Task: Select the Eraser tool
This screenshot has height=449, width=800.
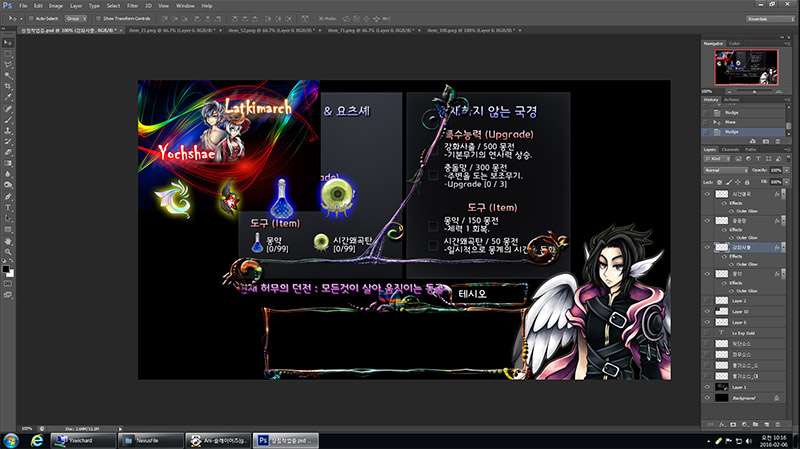Action: 8,152
